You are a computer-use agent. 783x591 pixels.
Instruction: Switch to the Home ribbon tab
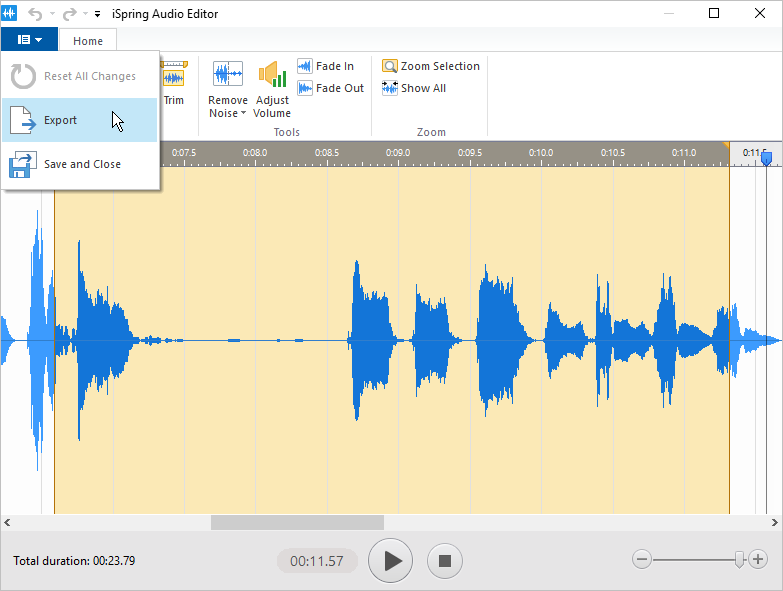pos(88,41)
